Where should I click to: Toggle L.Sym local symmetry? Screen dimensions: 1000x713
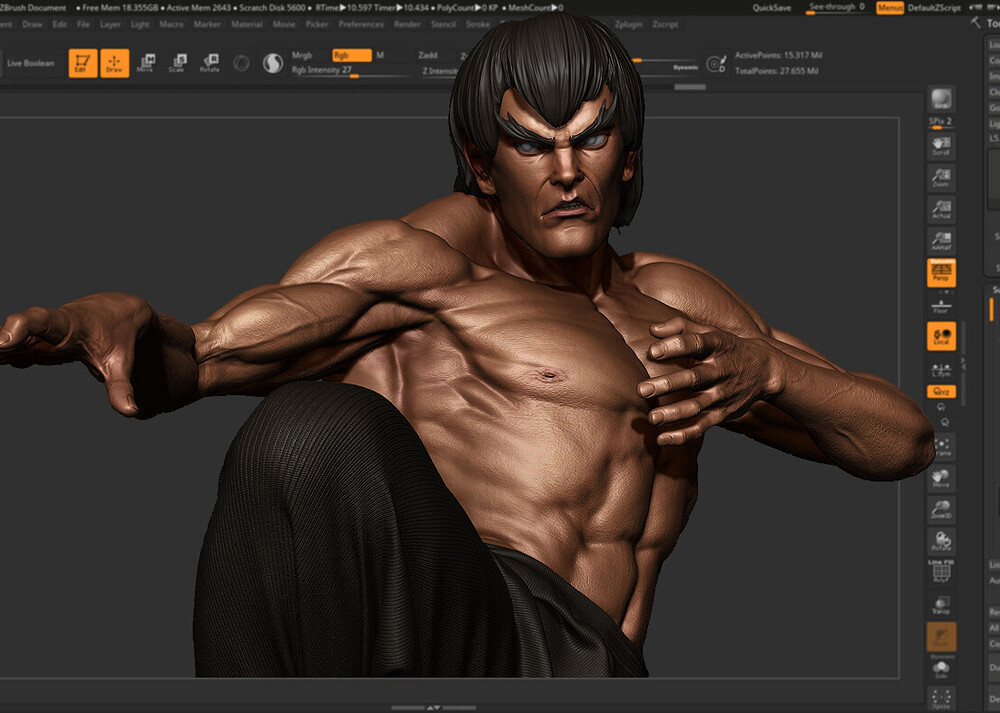pyautogui.click(x=941, y=371)
